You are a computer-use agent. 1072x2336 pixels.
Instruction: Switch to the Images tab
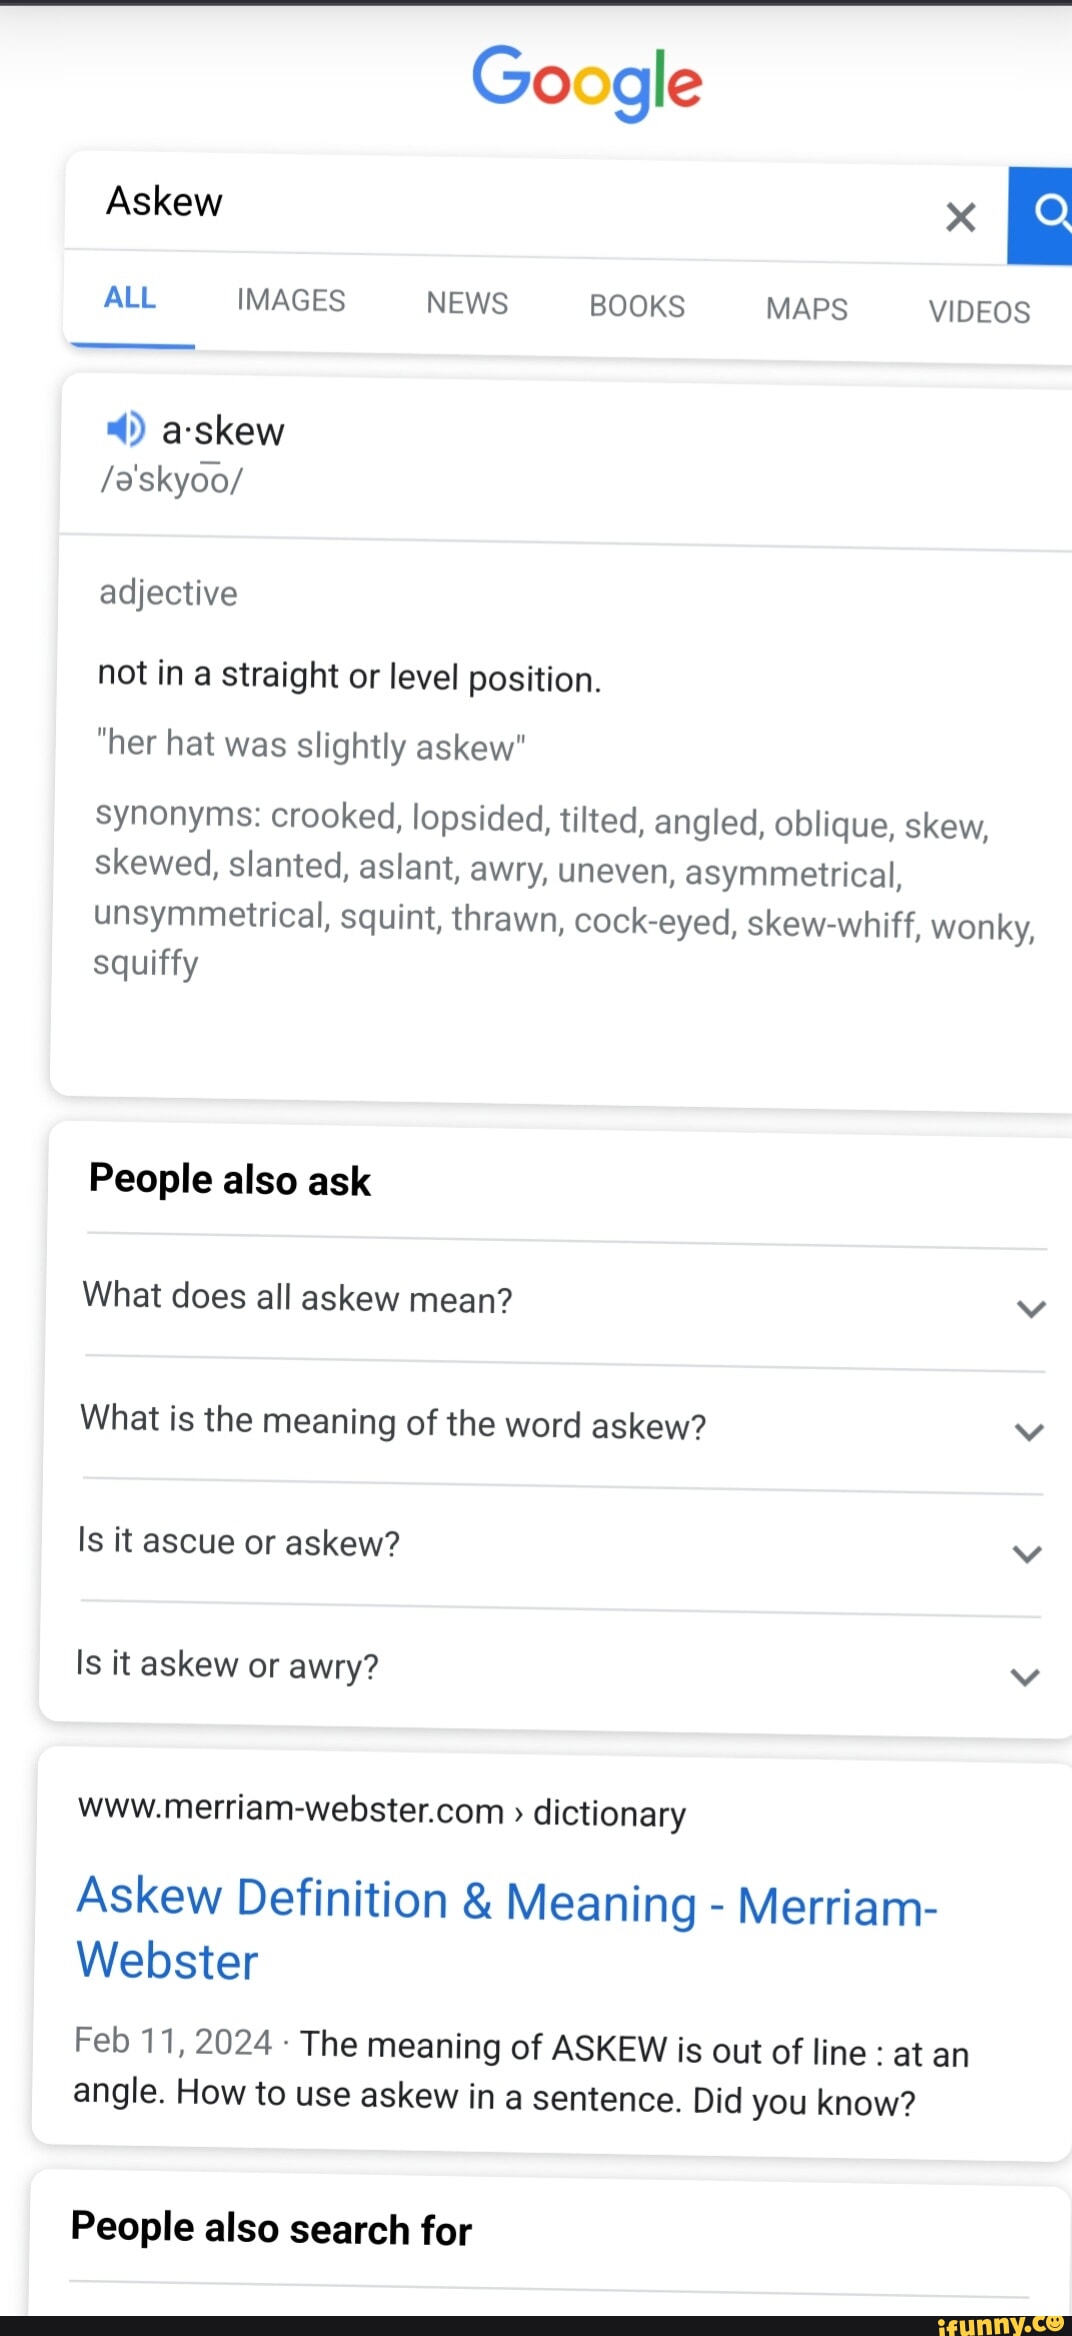[x=291, y=300]
